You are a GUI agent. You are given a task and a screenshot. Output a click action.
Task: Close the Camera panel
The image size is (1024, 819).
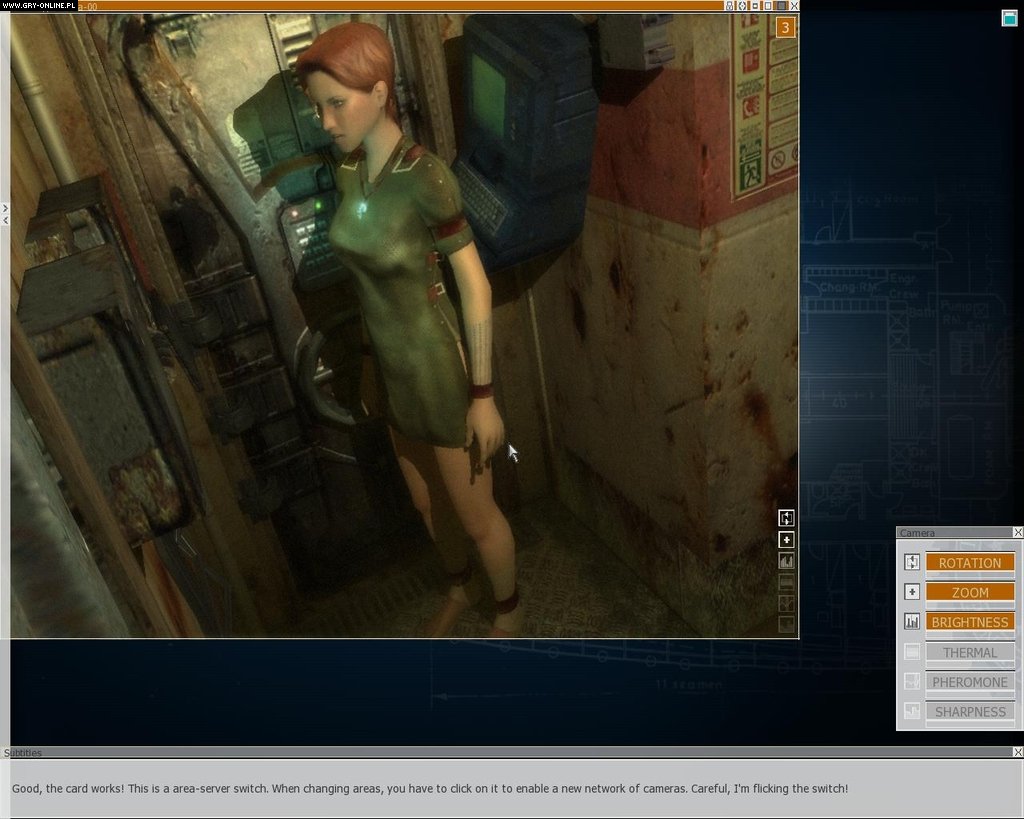tap(1018, 533)
